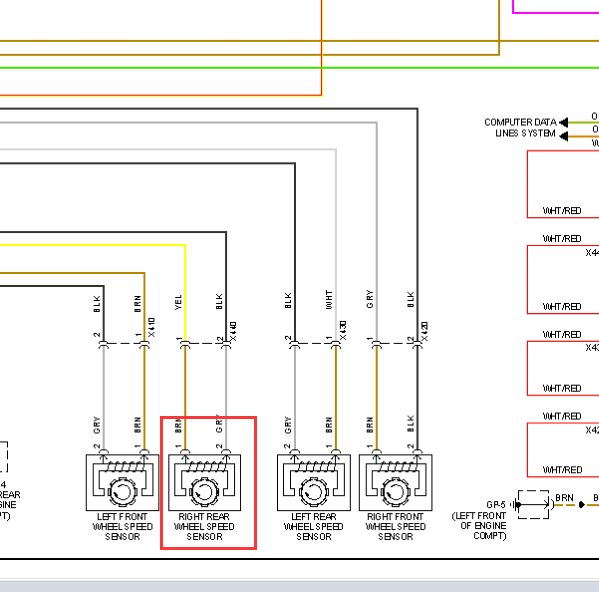The image size is (599, 592).
Task: Click BRN label on Left Rear sensor pin 1
Action: point(329,425)
